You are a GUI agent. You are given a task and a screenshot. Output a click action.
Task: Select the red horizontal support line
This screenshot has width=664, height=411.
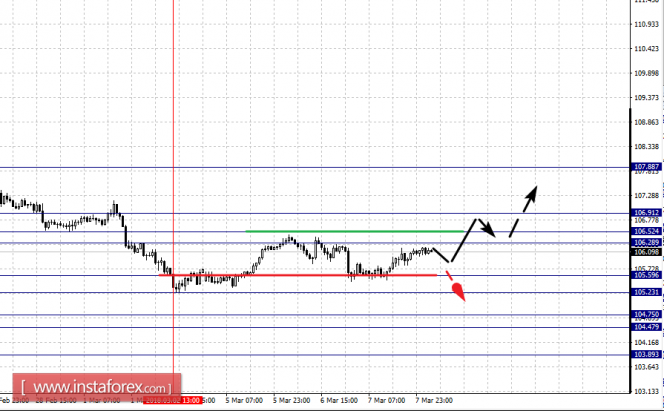tap(298, 275)
